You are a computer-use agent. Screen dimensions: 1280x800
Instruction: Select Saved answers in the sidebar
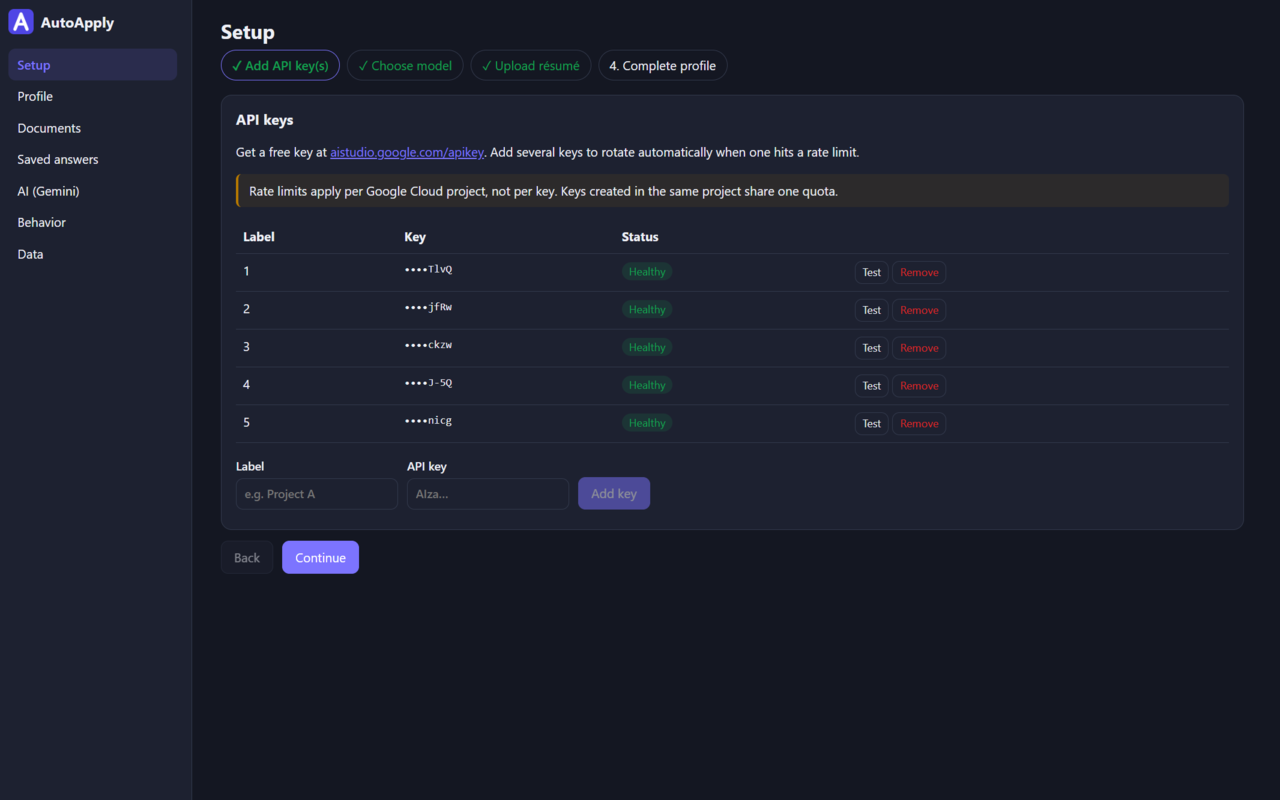pos(93,159)
